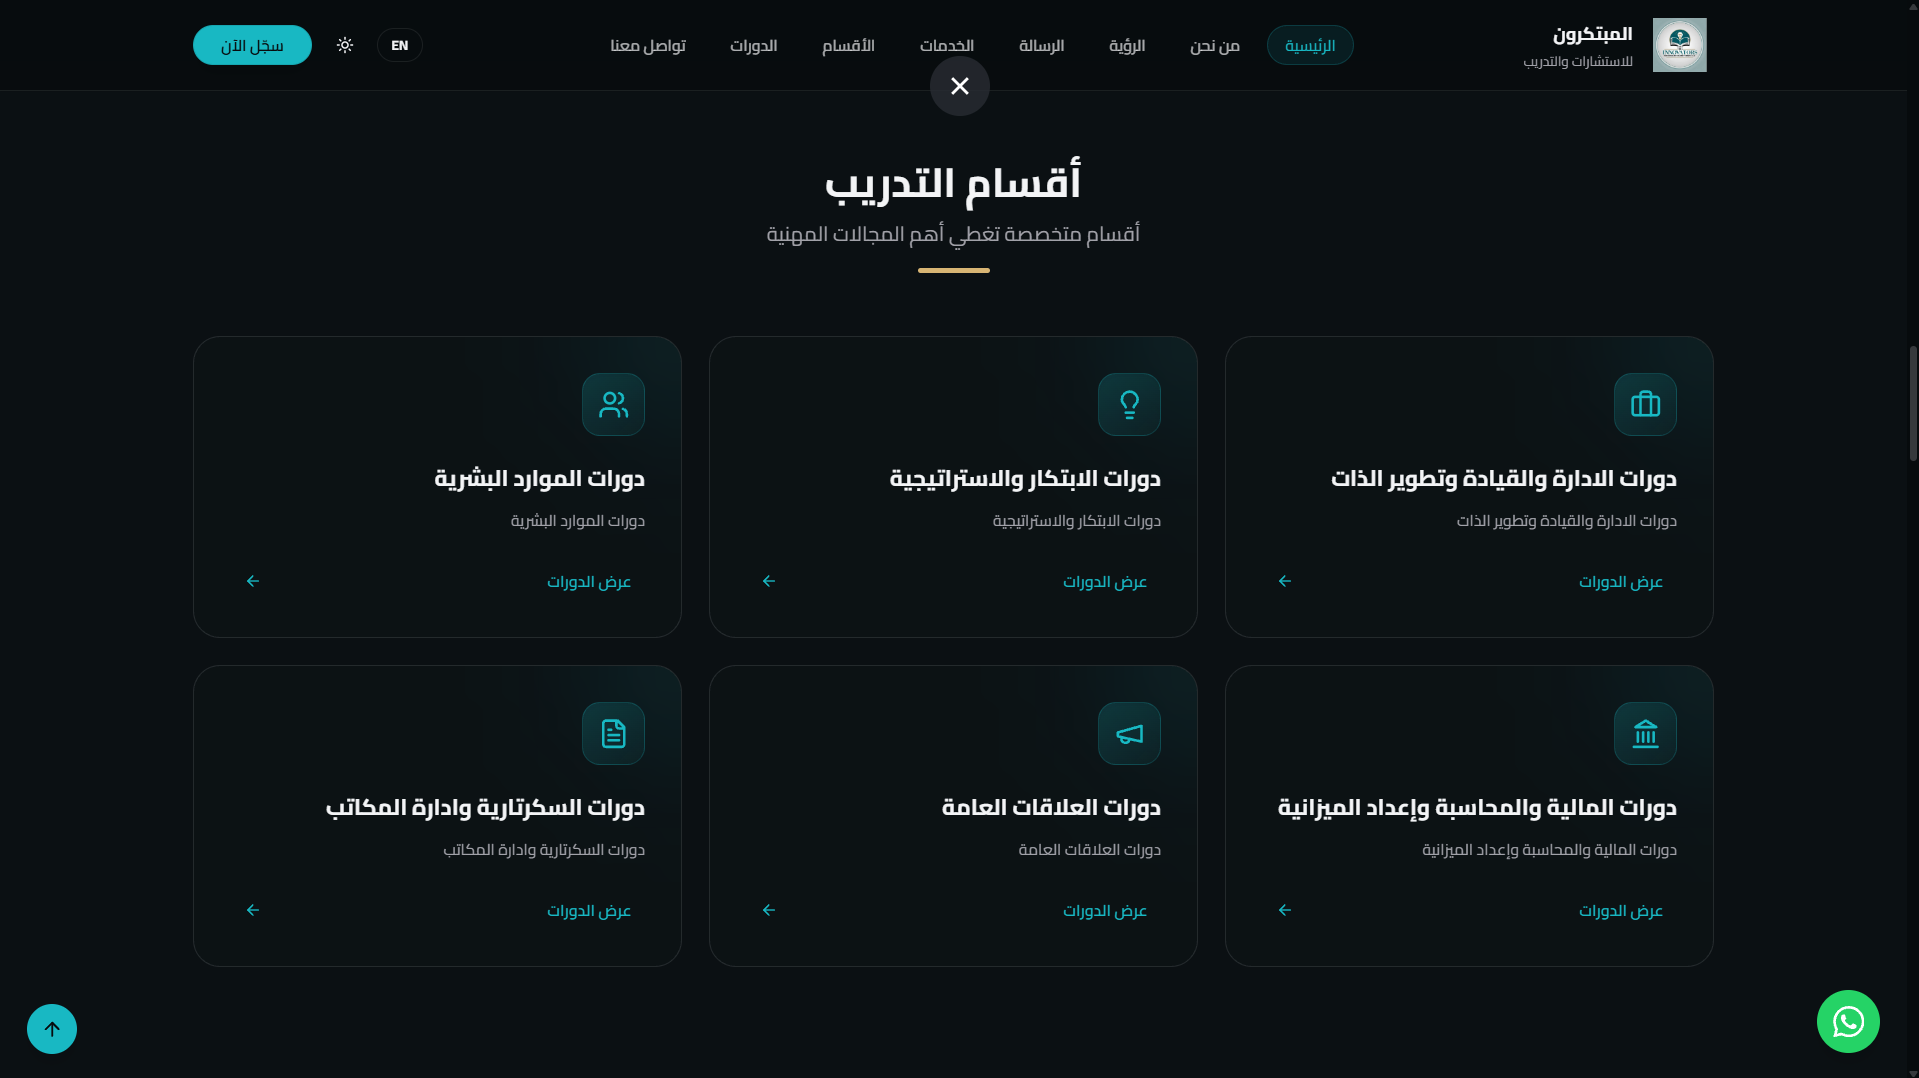Click the briefcase icon on management courses card

(1645, 405)
